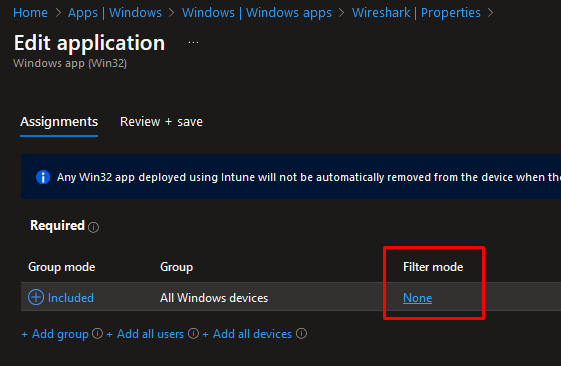
Task: Click the Windows app (Win32) subtitle
Action: coord(70,63)
